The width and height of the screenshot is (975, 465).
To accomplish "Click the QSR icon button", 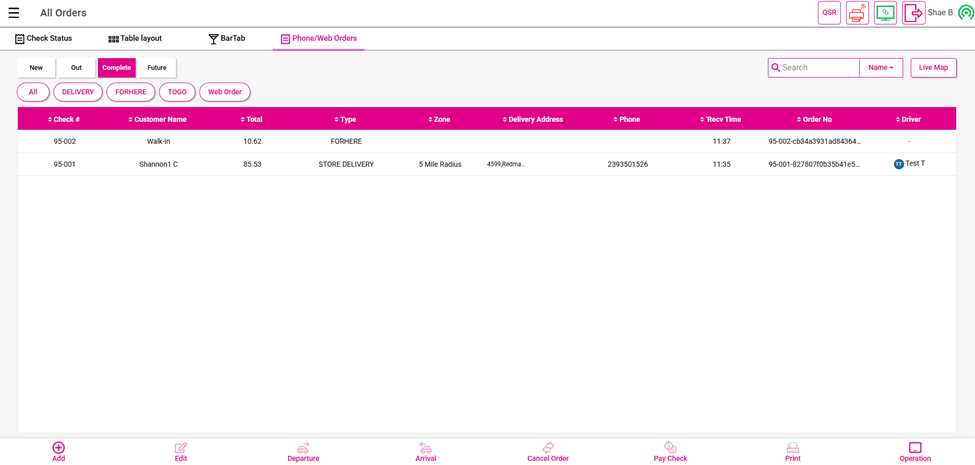I will point(829,13).
